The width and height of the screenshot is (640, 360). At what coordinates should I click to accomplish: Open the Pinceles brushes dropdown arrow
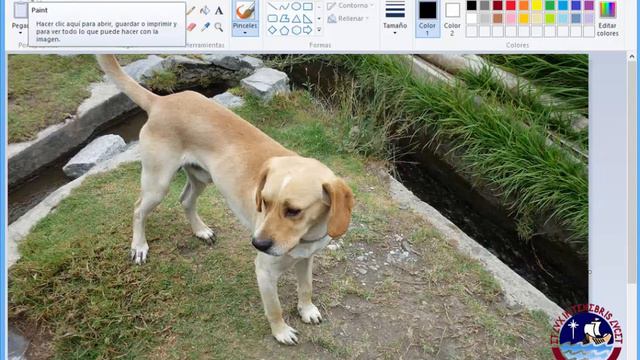pyautogui.click(x=245, y=33)
